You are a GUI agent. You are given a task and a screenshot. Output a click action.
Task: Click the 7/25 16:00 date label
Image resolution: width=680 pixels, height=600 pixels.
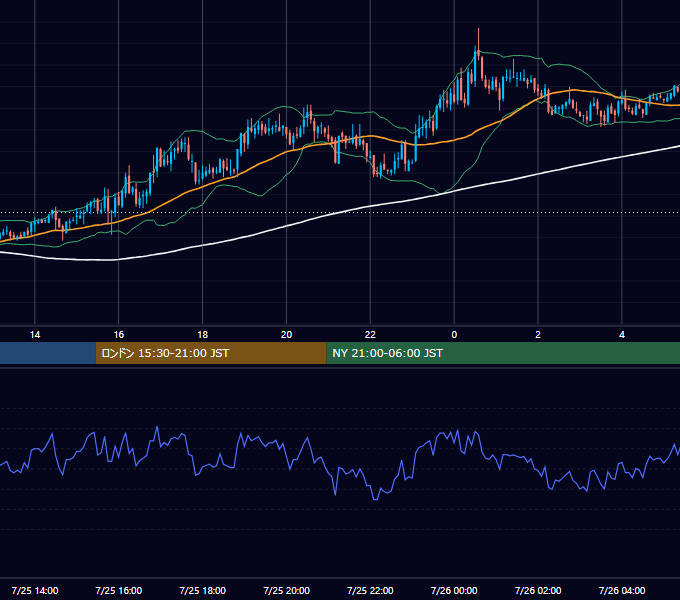point(118,590)
